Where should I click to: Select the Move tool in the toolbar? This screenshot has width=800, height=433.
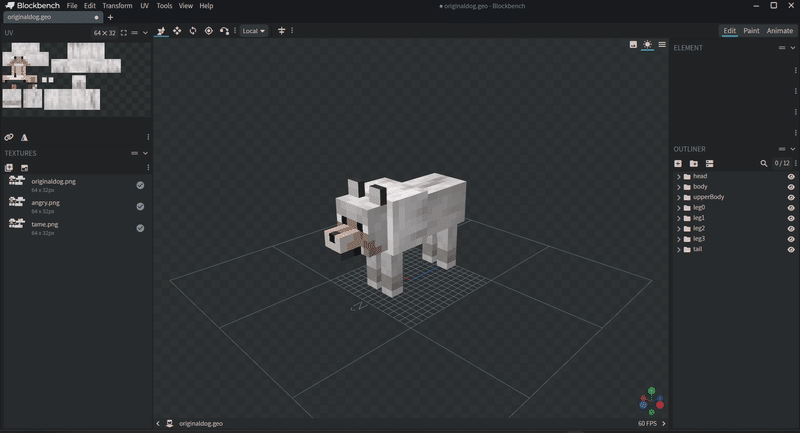pos(161,31)
